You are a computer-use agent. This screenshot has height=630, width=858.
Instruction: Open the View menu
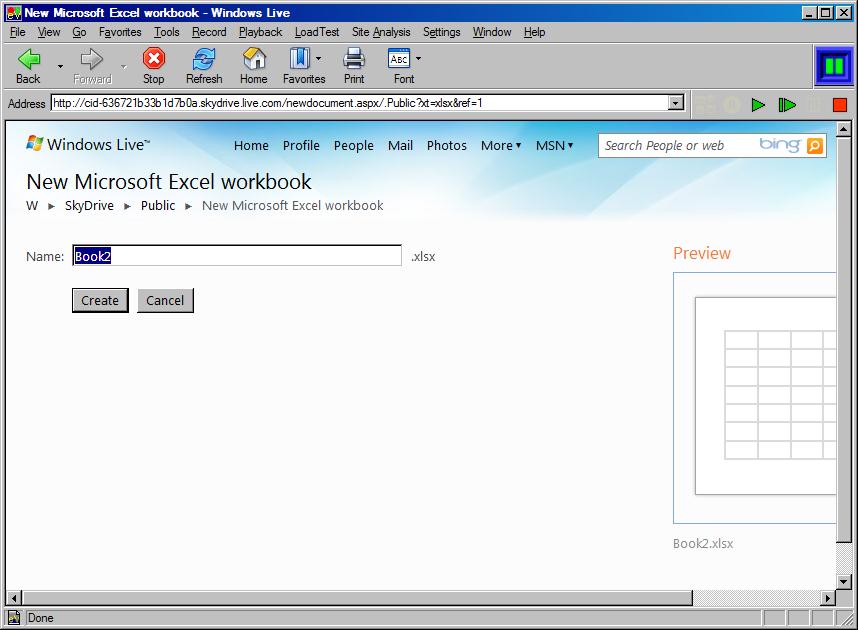coord(49,32)
